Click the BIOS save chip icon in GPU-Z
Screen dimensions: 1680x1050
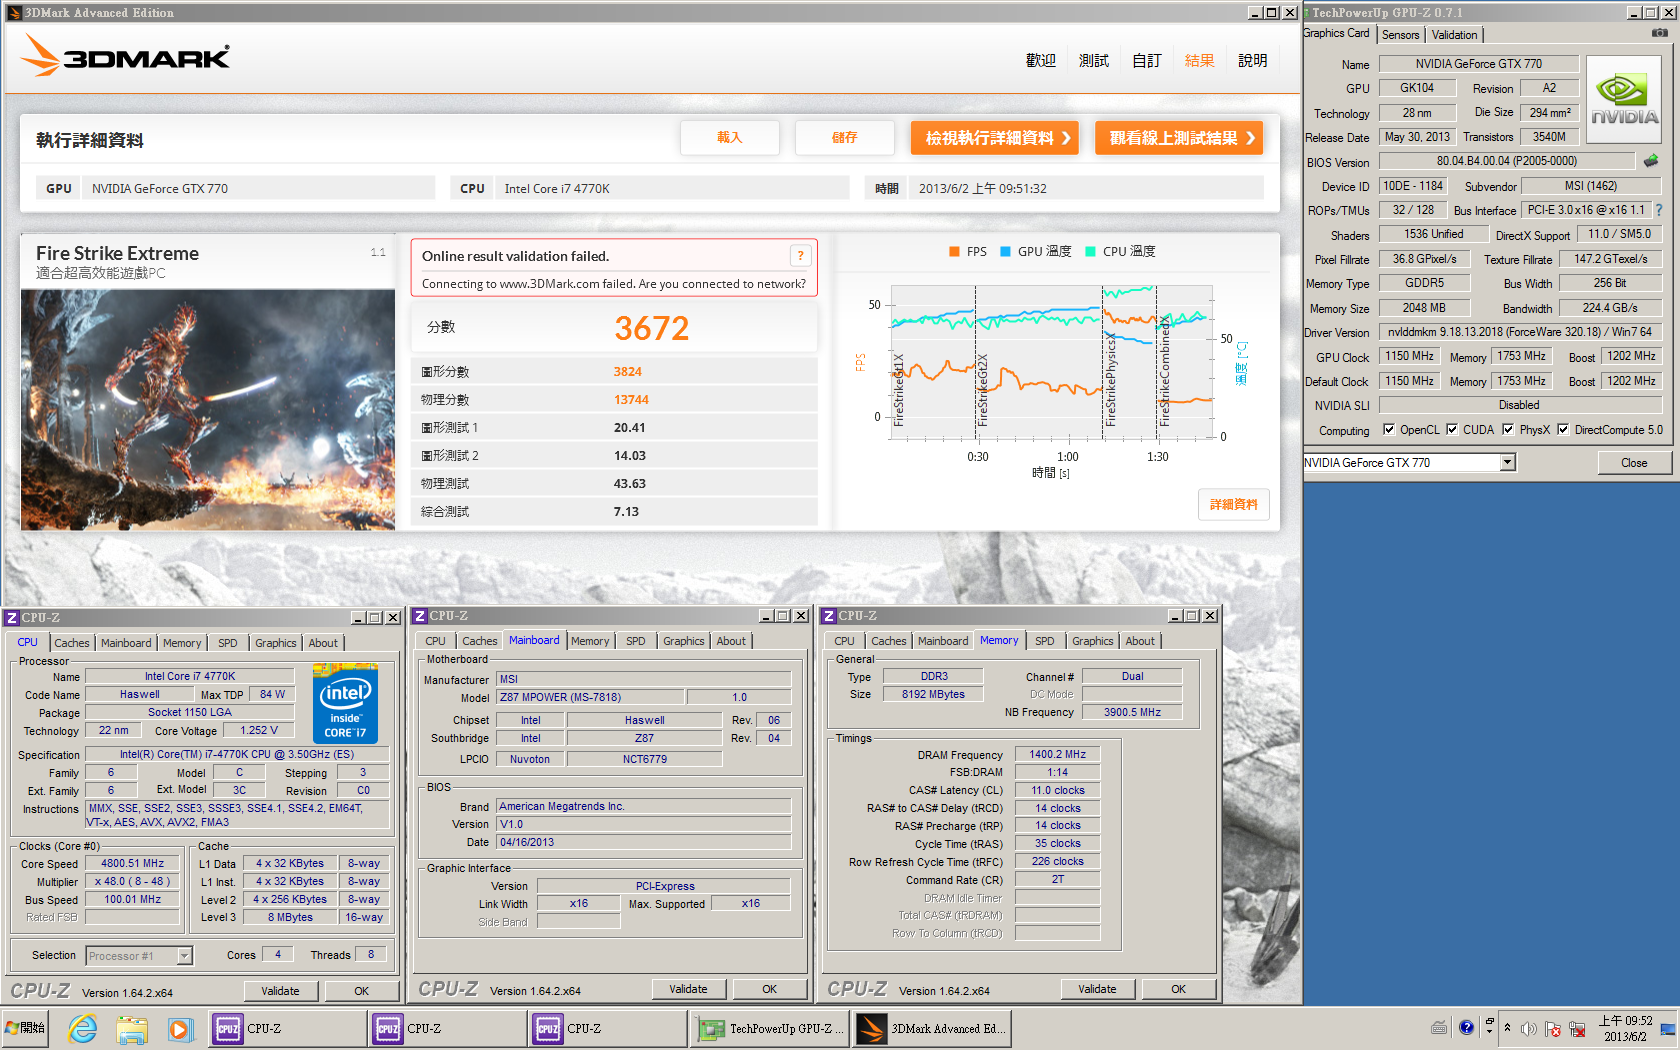click(1651, 160)
